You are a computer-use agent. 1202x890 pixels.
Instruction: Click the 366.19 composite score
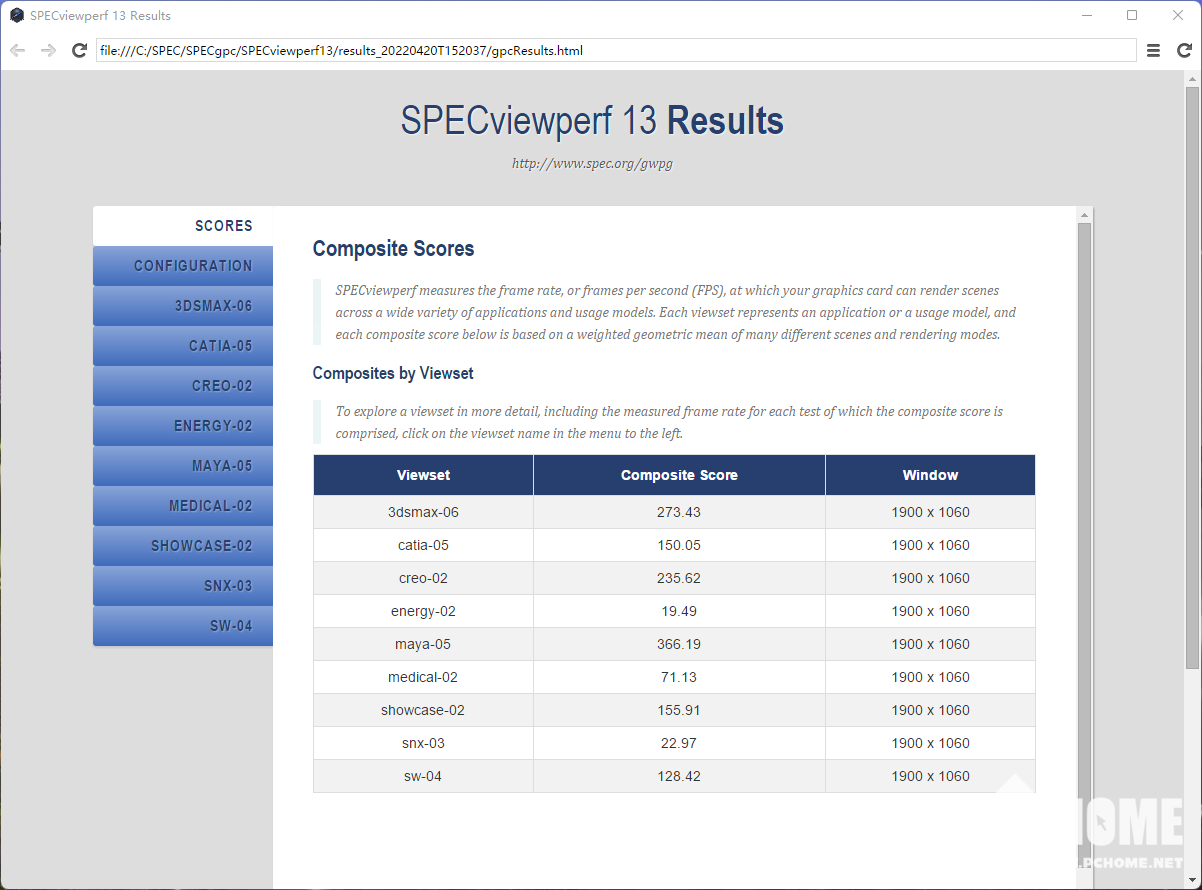point(679,644)
